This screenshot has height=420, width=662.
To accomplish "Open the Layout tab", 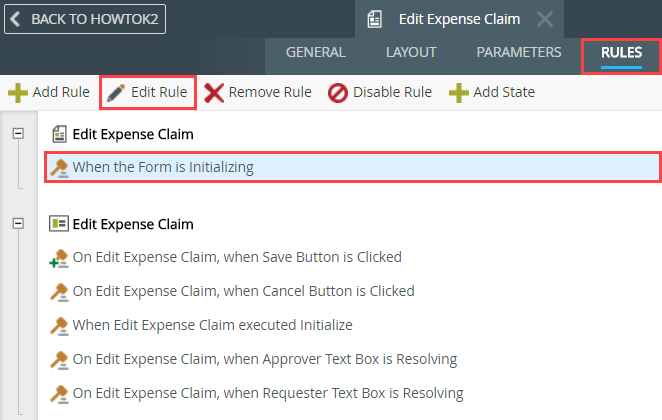I will pos(411,53).
